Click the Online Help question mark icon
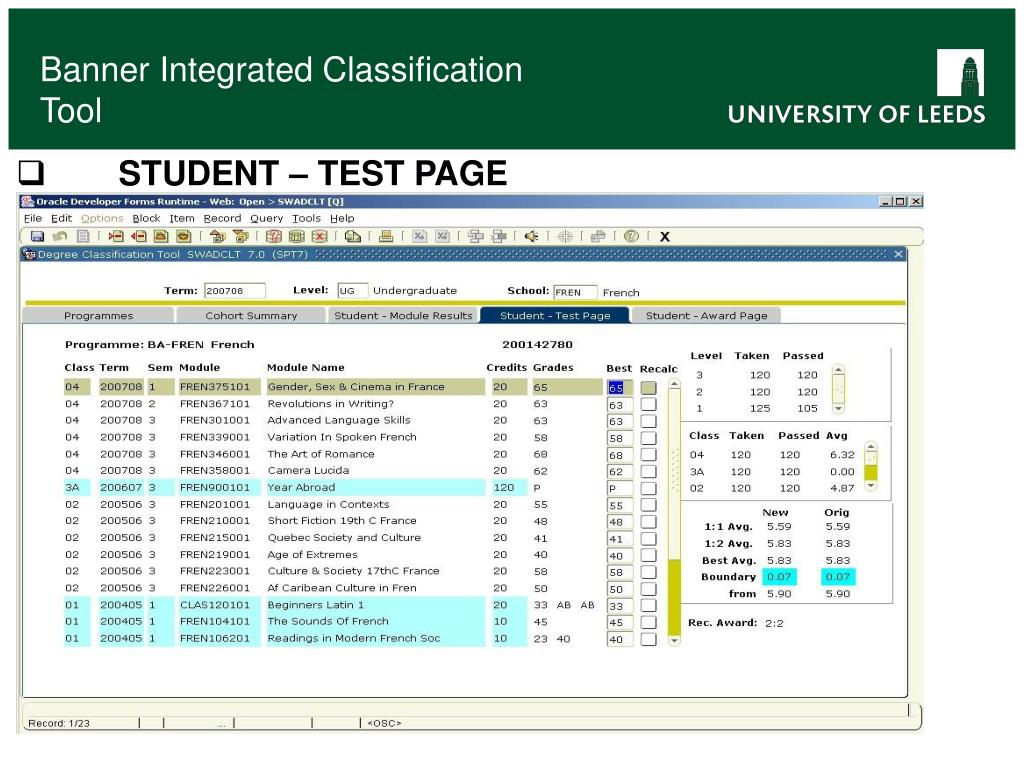1024x768 pixels. (631, 236)
